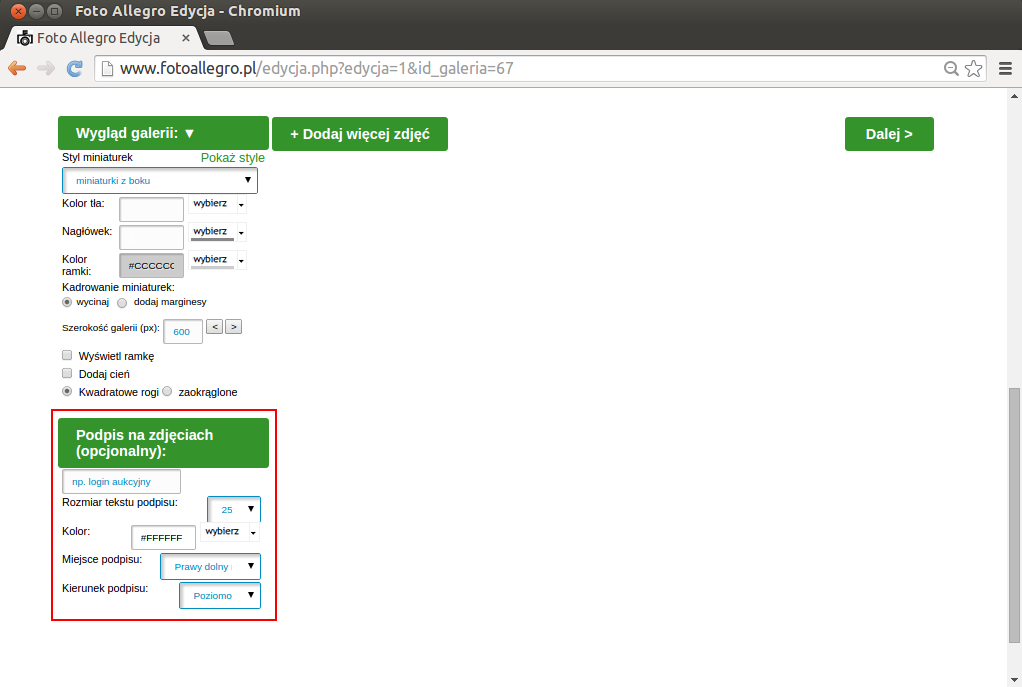Click the scrollbar up arrow

coord(1014,96)
